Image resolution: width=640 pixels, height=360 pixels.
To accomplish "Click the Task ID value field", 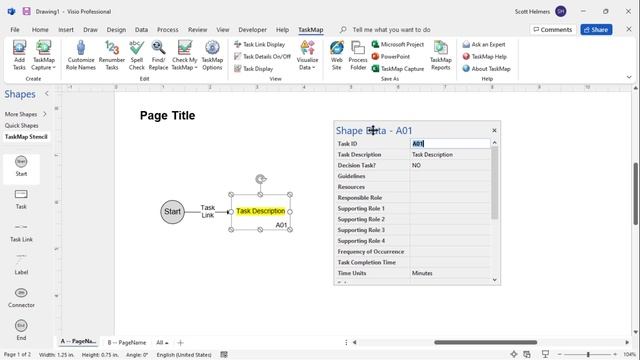I will (x=450, y=143).
